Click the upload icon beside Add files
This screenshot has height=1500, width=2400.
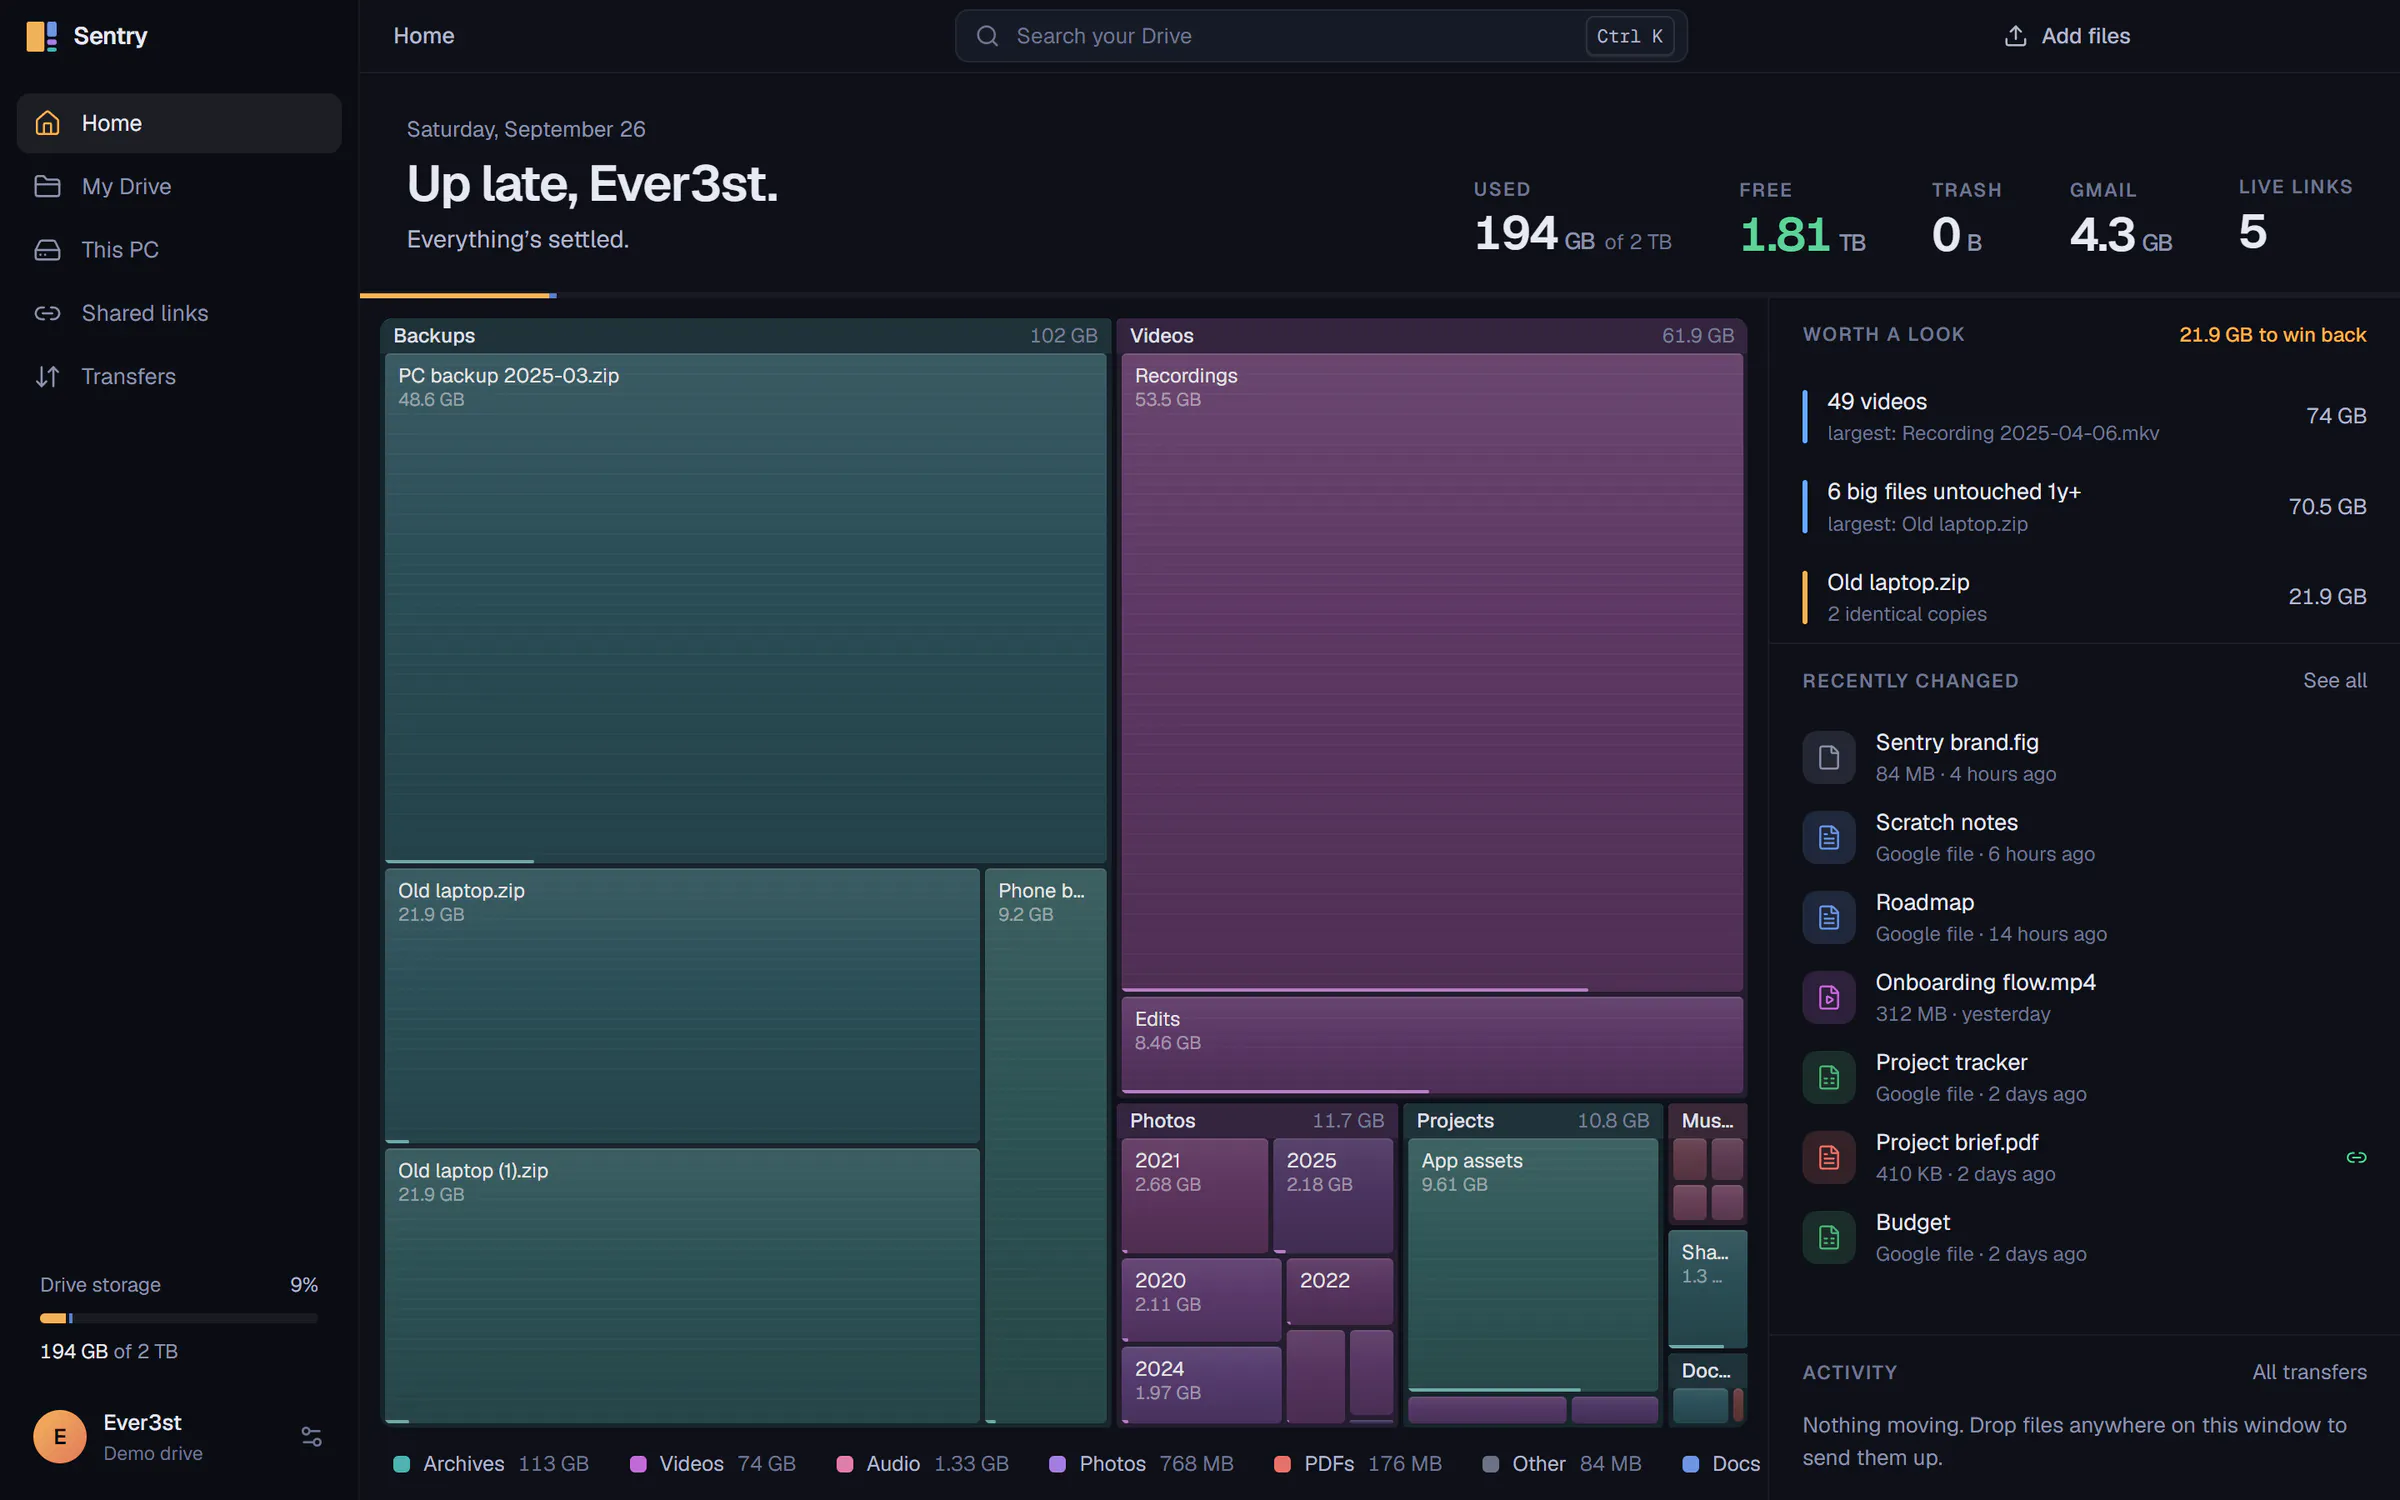2015,36
